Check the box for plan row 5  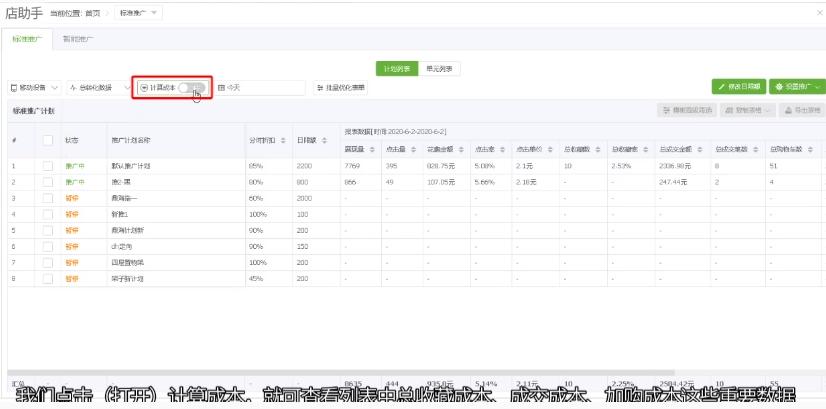48,230
